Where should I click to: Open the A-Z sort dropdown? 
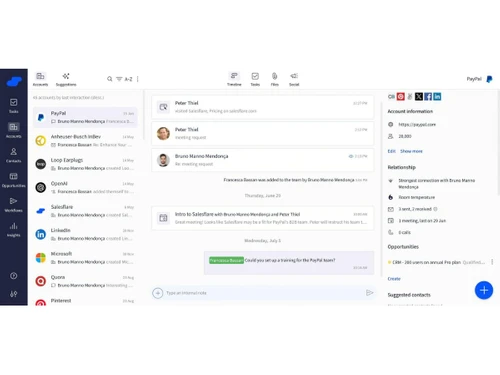tap(128, 79)
